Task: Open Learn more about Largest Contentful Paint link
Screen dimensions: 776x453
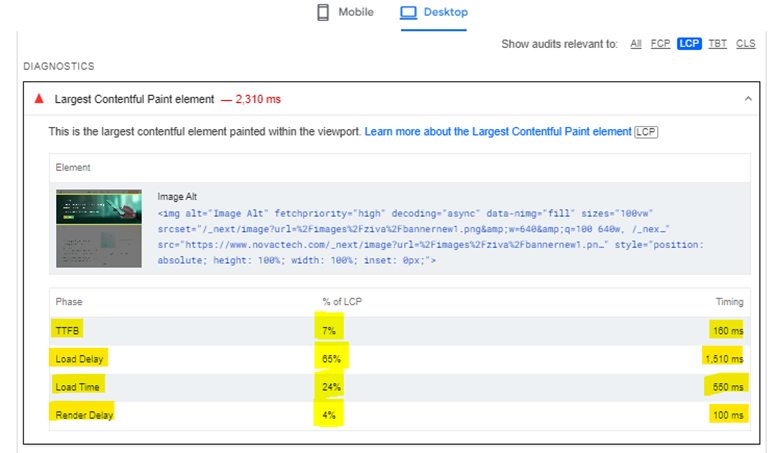Action: pyautogui.click(x=497, y=132)
